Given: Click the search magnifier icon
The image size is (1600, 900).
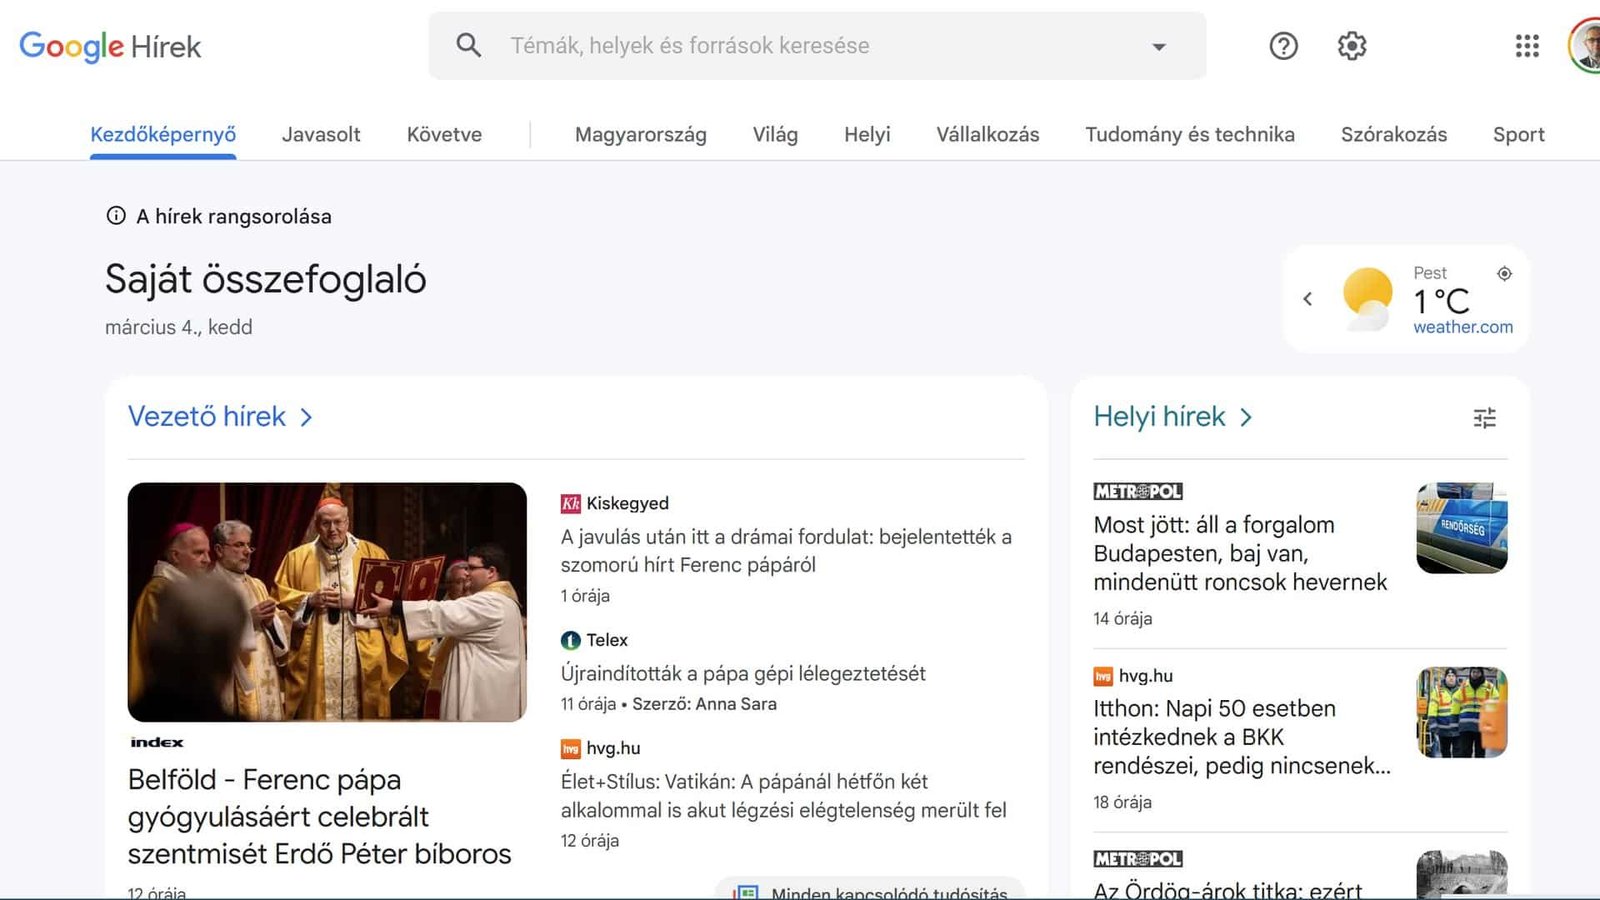Looking at the screenshot, I should point(468,45).
